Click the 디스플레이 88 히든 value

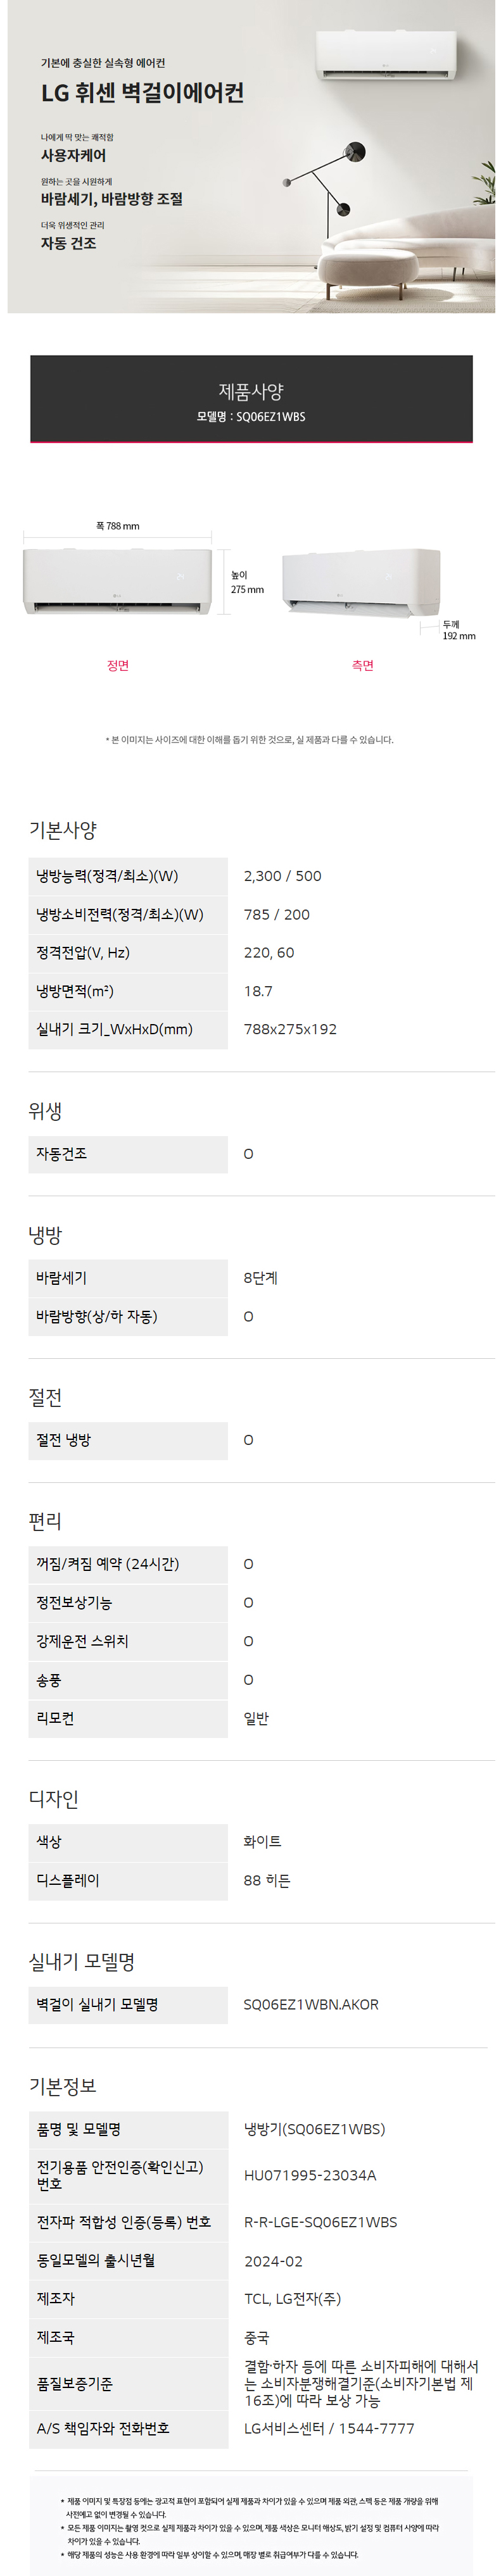(267, 1880)
